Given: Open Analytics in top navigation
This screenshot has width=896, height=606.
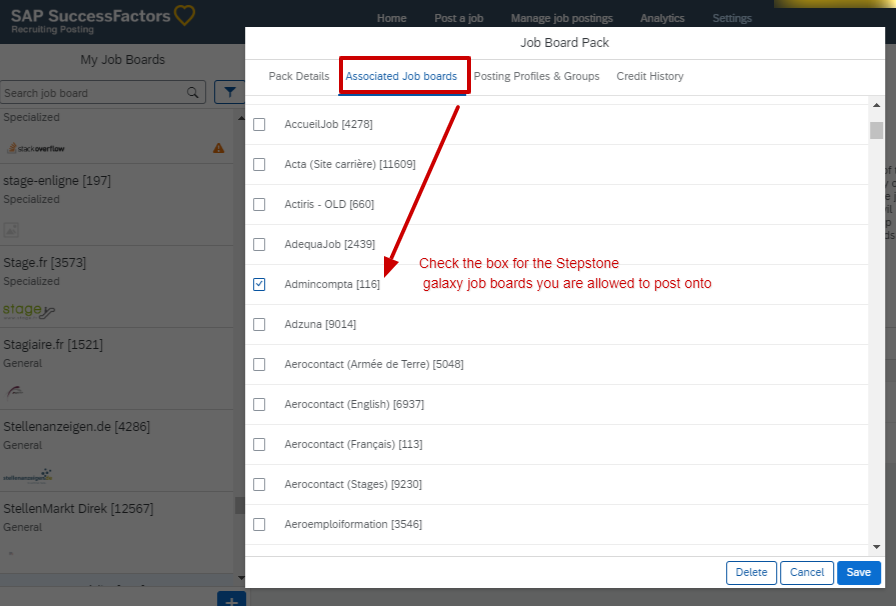Looking at the screenshot, I should pyautogui.click(x=662, y=18).
